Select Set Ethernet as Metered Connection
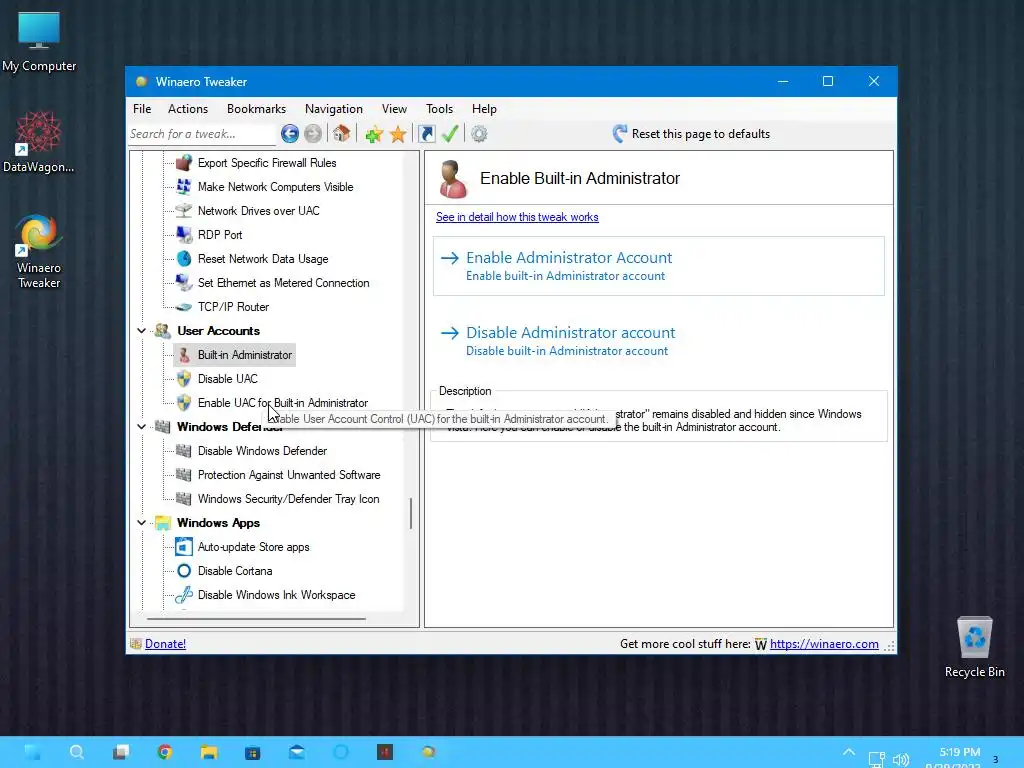This screenshot has width=1024, height=768. [x=283, y=283]
